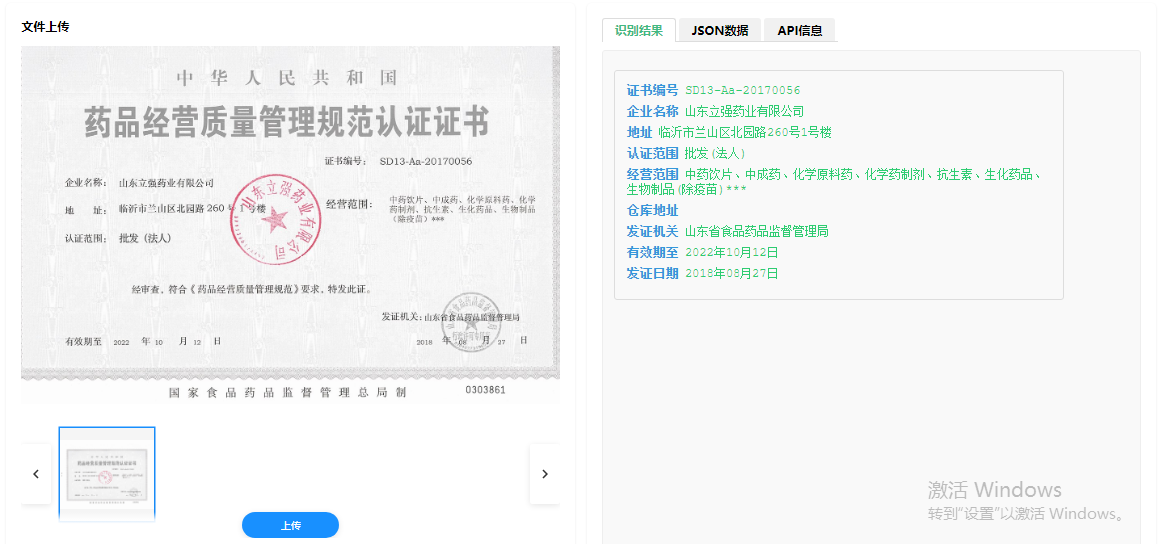The height and width of the screenshot is (544, 1161).
Task: Open the API信息 tab
Action: point(800,30)
